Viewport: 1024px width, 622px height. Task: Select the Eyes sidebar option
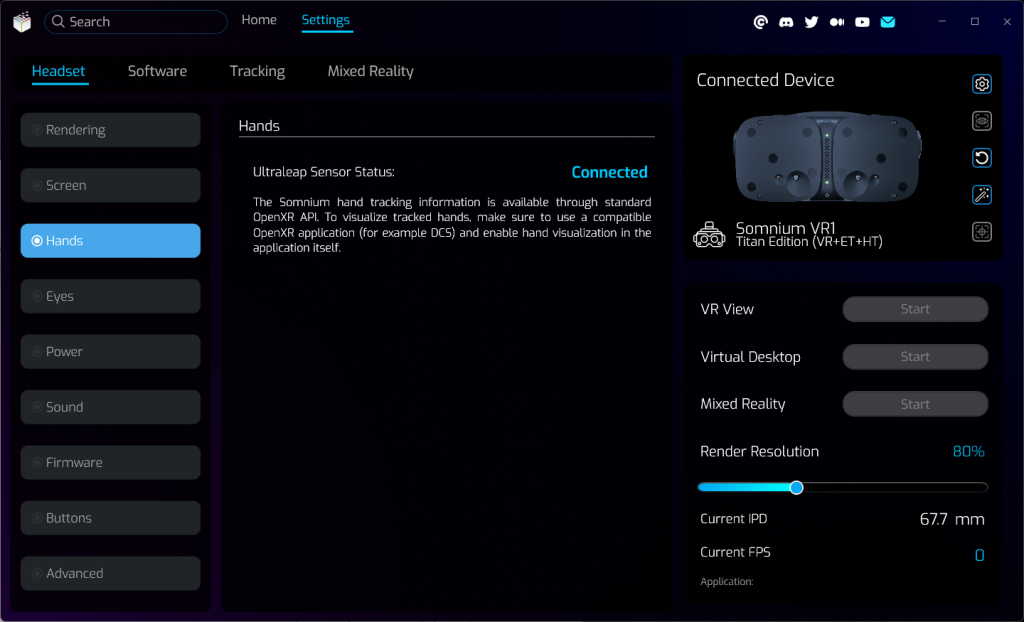coord(110,296)
